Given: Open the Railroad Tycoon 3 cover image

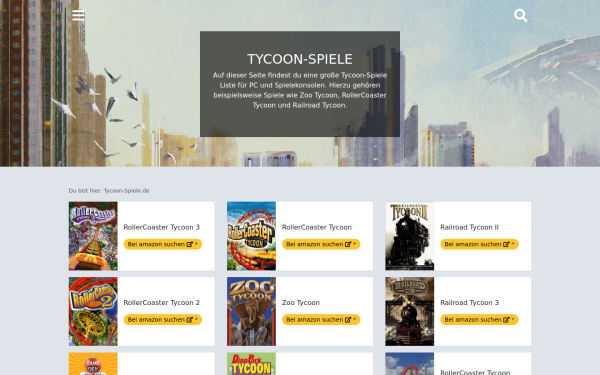Looking at the screenshot, I should tap(409, 311).
